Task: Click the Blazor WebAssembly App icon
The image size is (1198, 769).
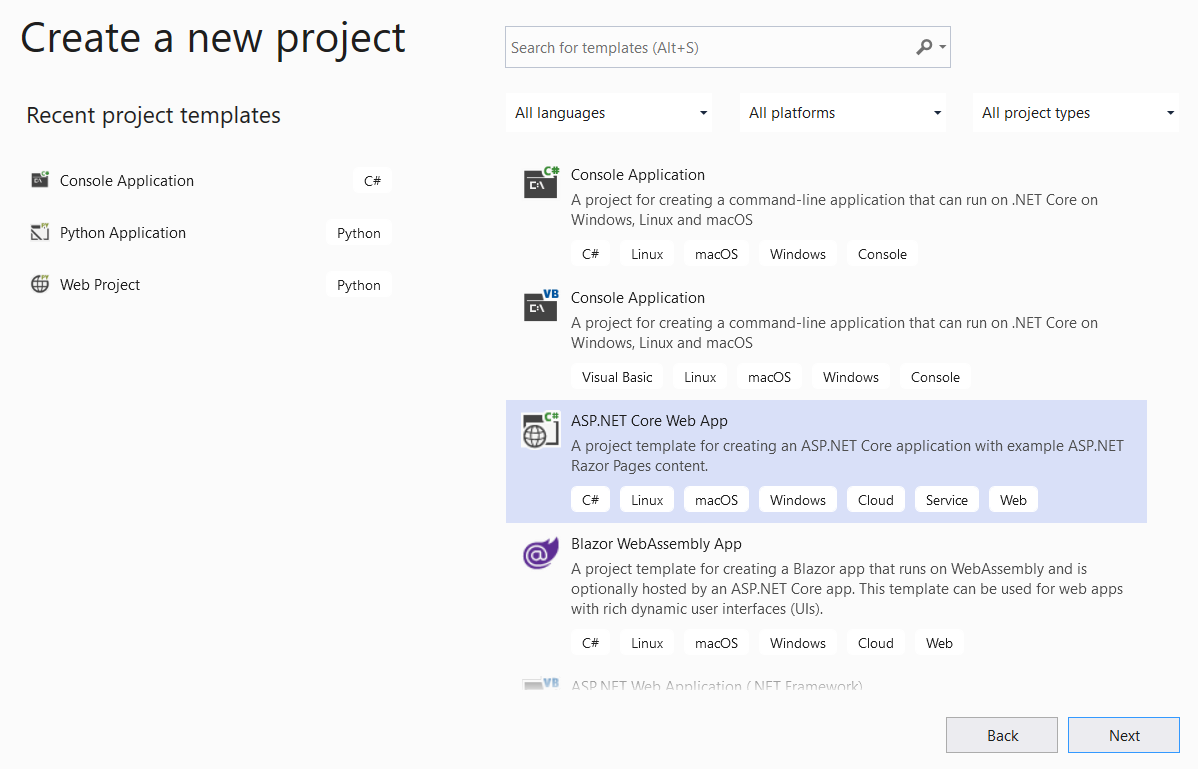Action: pyautogui.click(x=540, y=553)
